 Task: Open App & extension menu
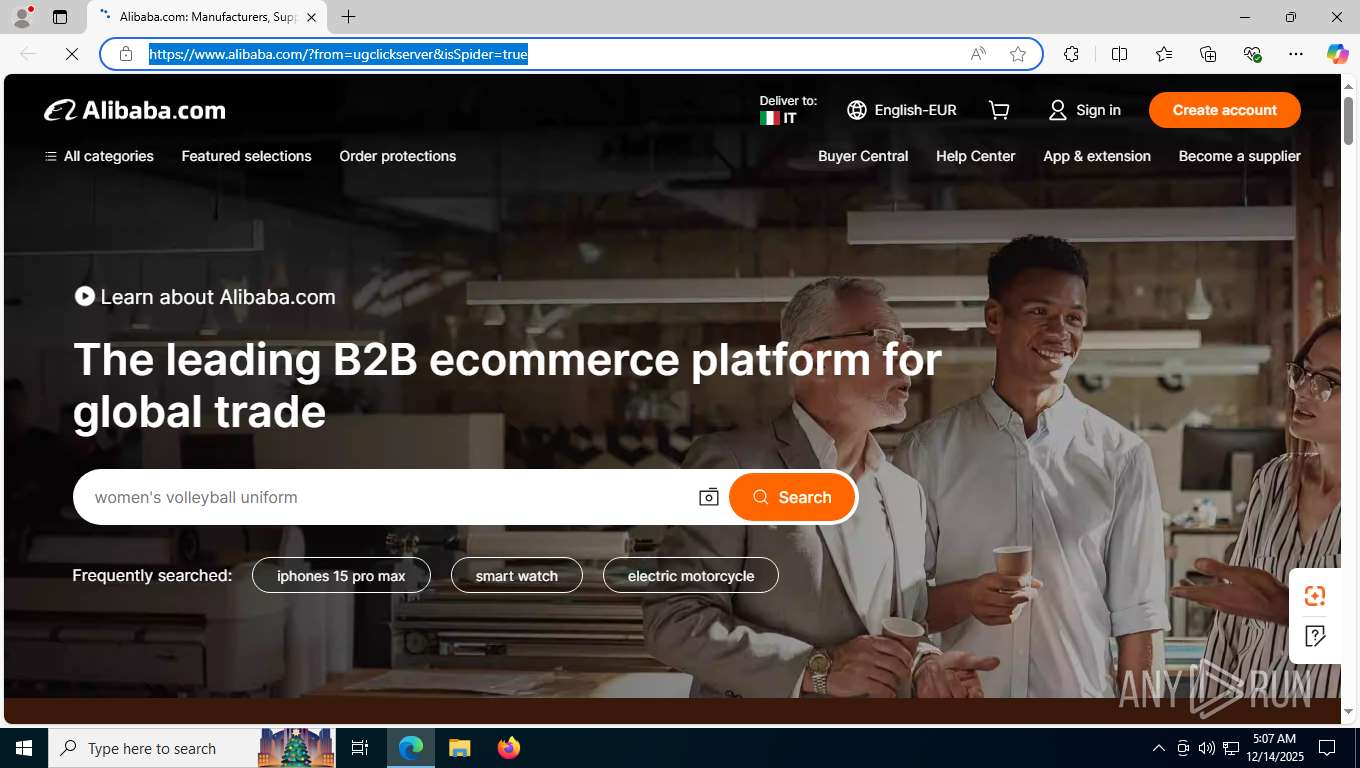coord(1097,156)
